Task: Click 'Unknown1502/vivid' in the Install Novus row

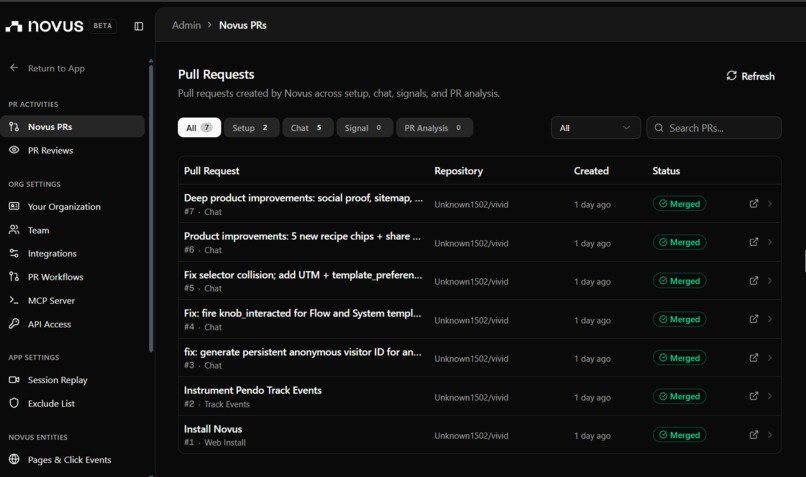Action: tap(471, 435)
